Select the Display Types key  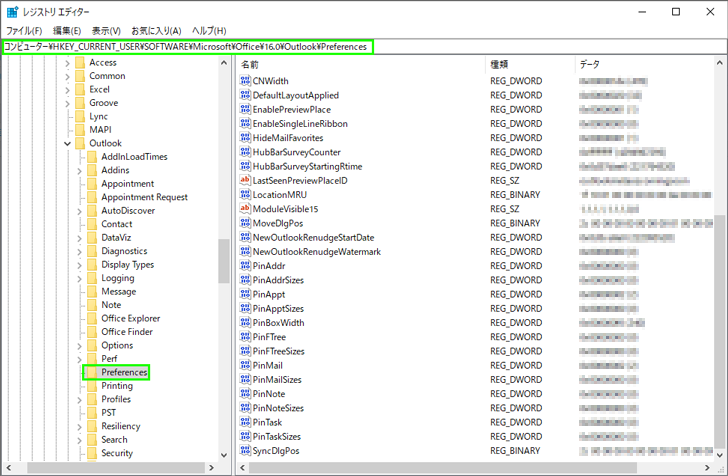128,264
